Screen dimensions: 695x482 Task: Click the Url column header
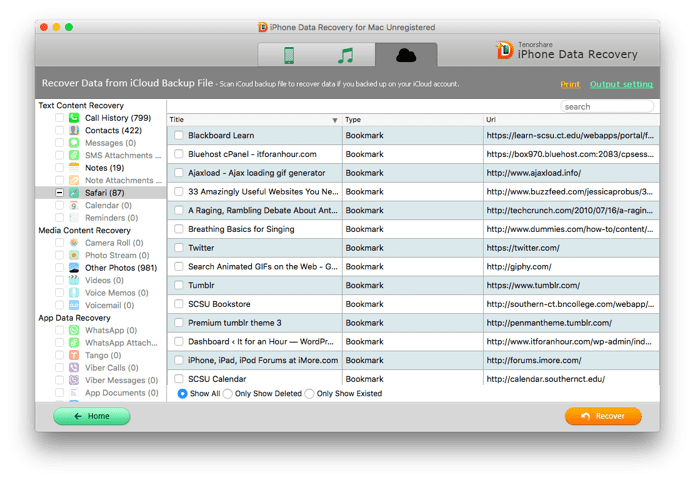tap(571, 120)
